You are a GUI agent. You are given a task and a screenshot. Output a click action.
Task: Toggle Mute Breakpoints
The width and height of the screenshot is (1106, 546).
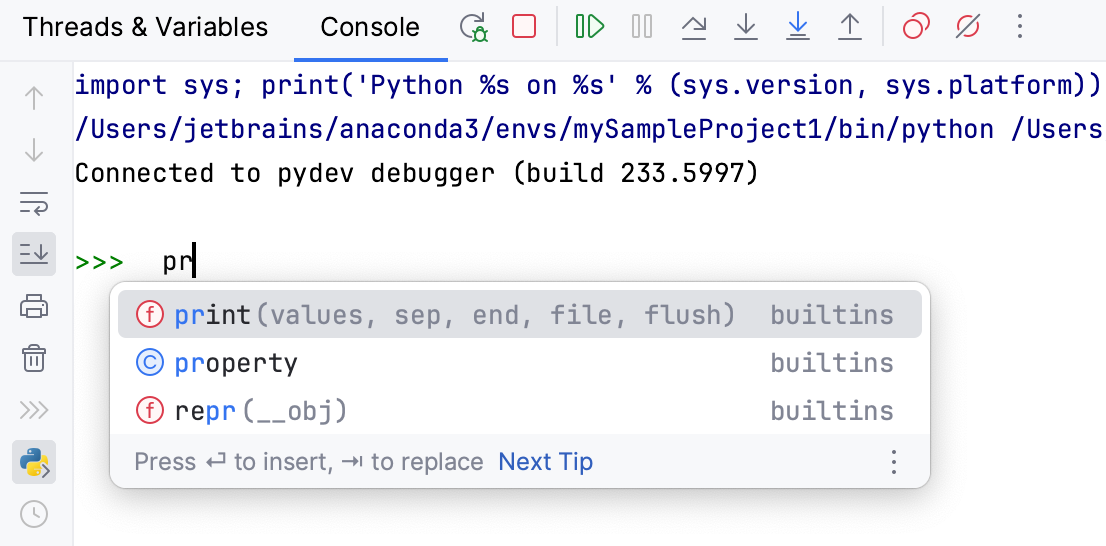(967, 27)
